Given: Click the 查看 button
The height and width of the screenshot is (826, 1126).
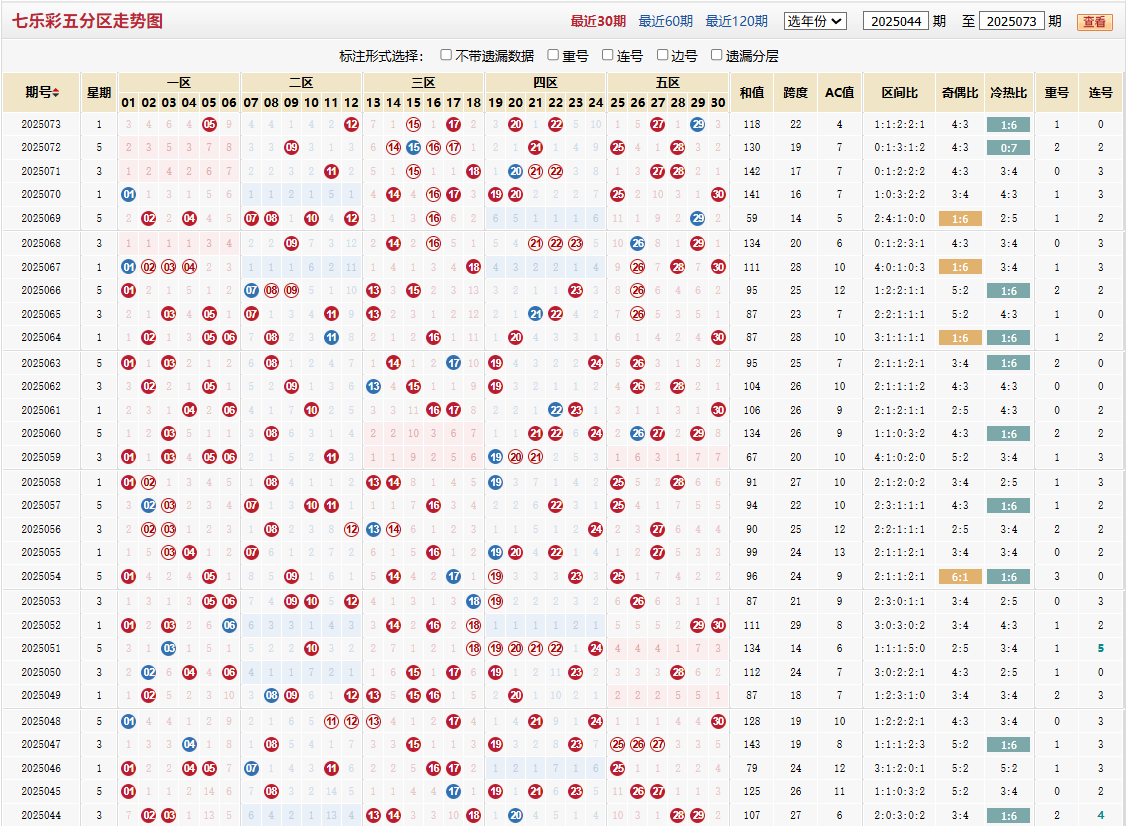Looking at the screenshot, I should coord(1094,22).
